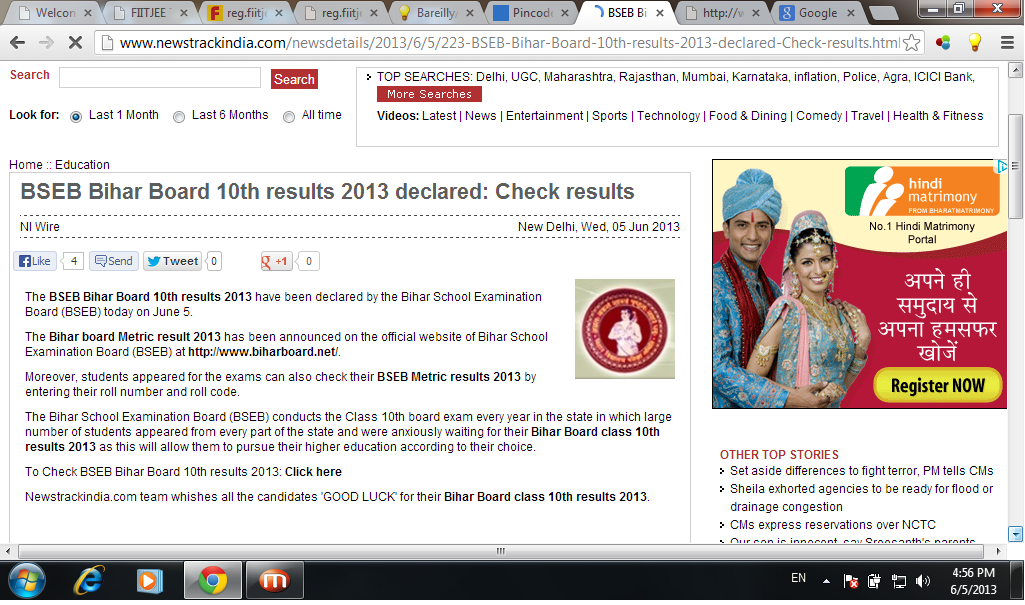Open Action Center flag tray icon

coord(850,581)
